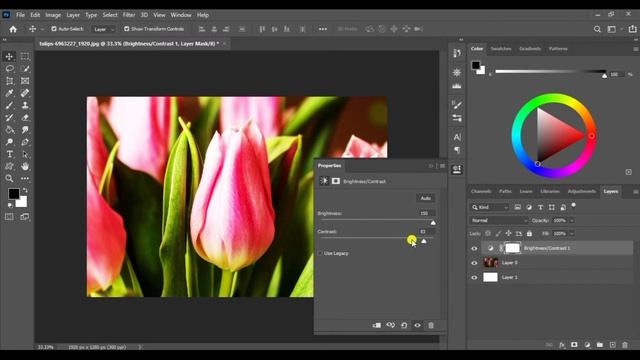Reset adjustment defaults in Properties panel
Image resolution: width=640 pixels, height=360 pixels.
[404, 325]
